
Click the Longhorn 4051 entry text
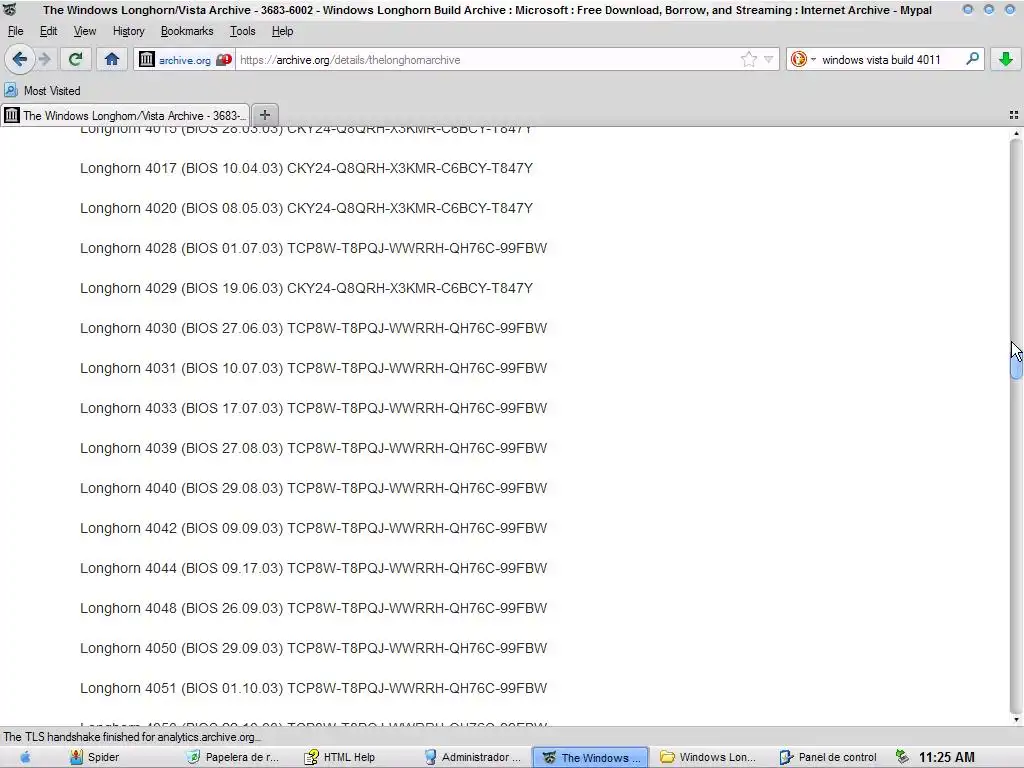coord(313,688)
